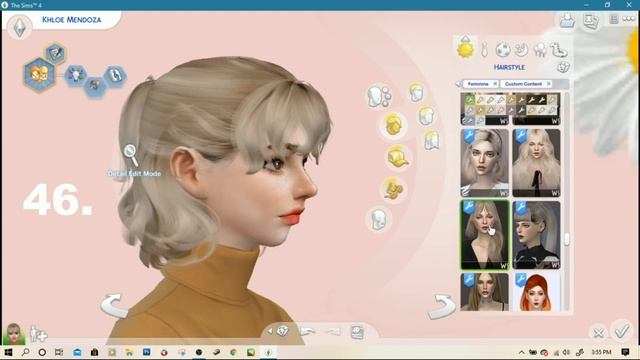Open the save to library icon
The width and height of the screenshot is (640, 360).
click(567, 20)
